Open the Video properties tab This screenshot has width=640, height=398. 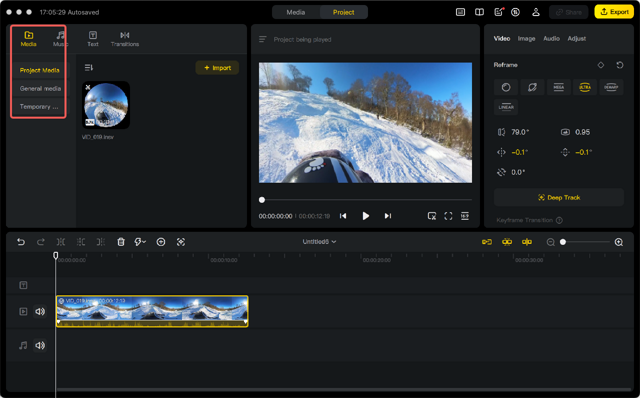click(502, 38)
